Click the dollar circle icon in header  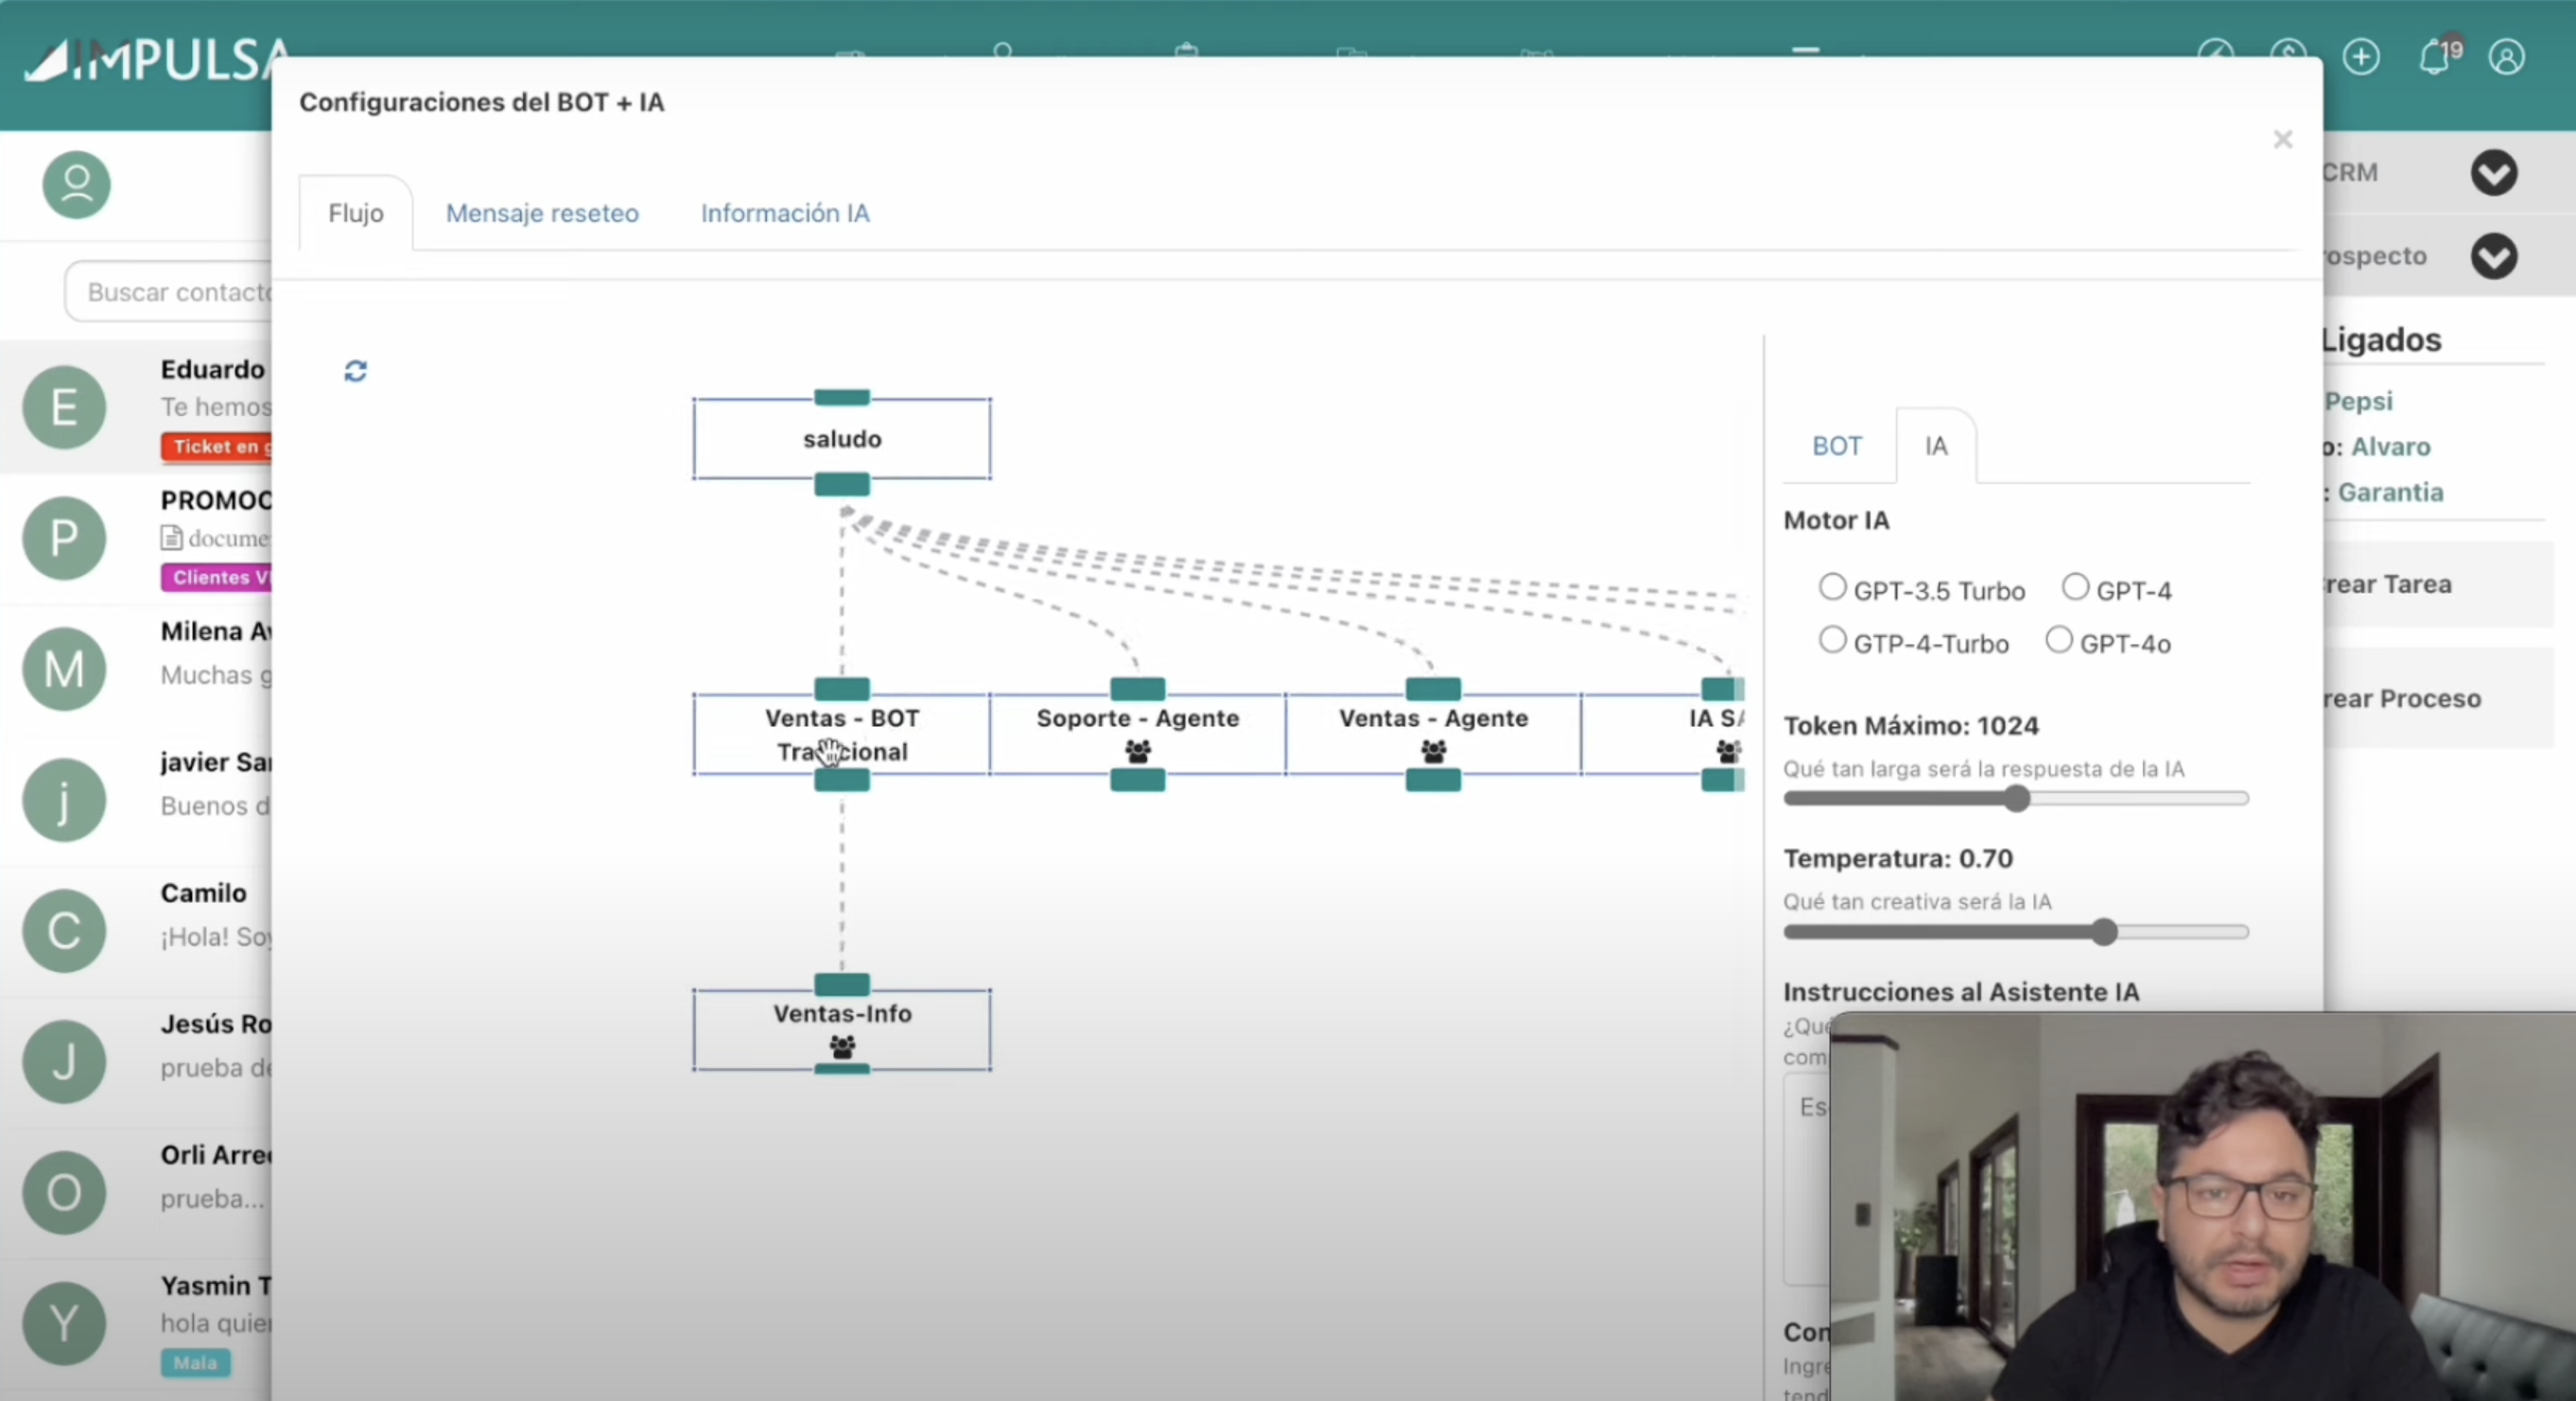[2288, 55]
